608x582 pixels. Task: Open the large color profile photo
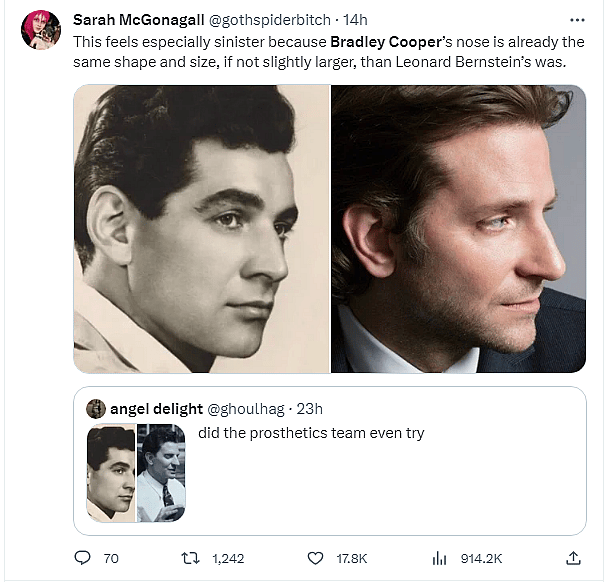[458, 229]
